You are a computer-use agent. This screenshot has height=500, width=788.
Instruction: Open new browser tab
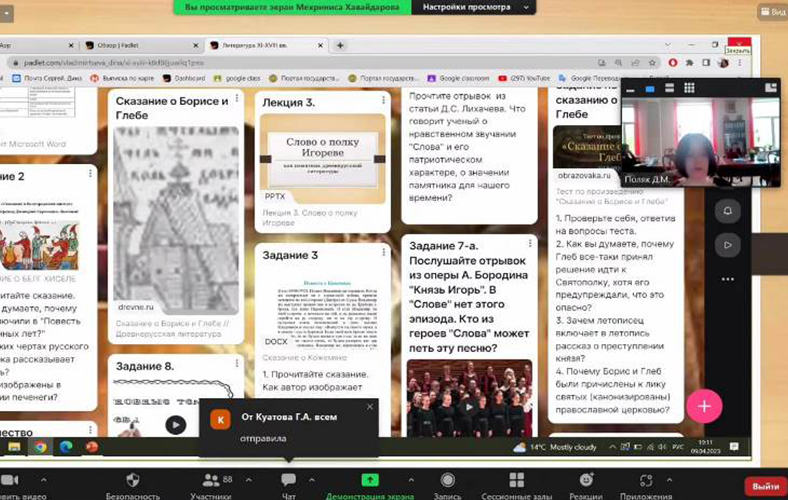pos(341,45)
